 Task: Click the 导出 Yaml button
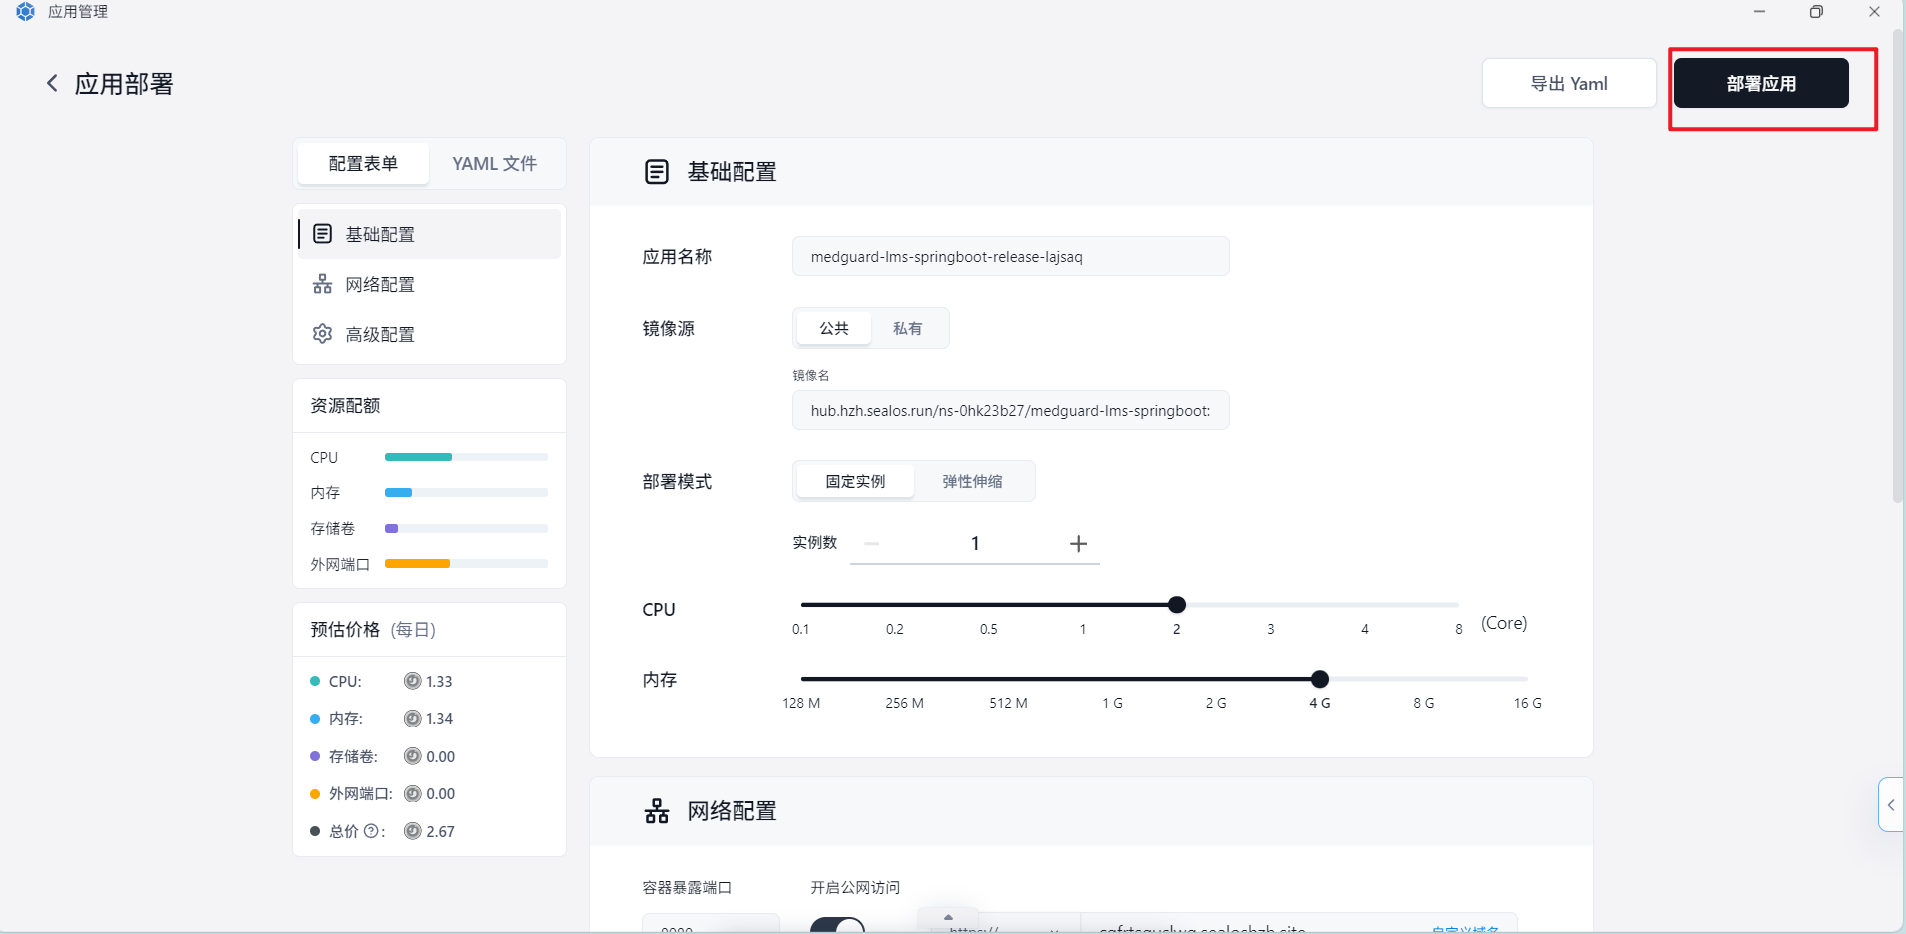click(1569, 83)
